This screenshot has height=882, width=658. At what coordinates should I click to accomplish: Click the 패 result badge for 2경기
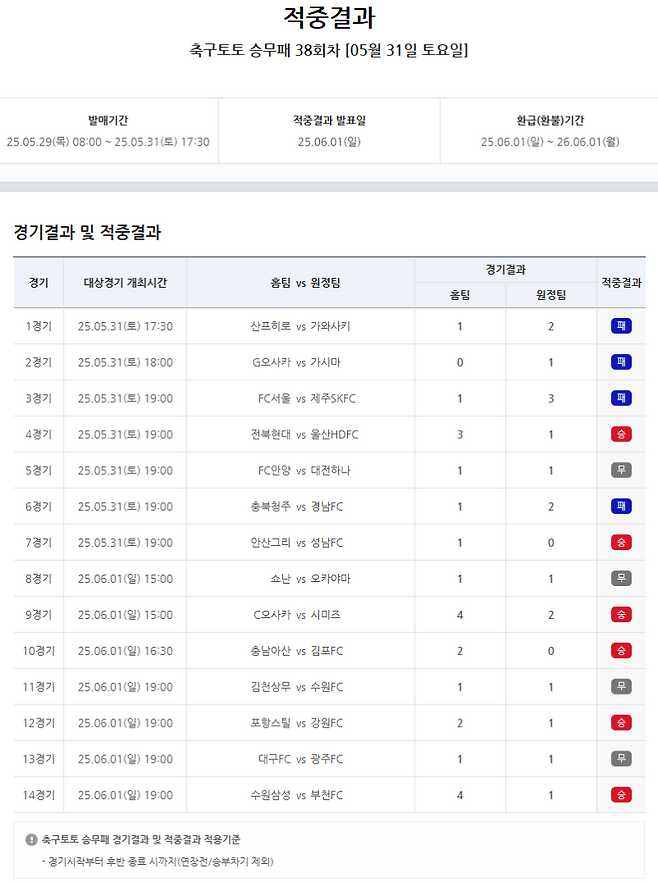[621, 362]
